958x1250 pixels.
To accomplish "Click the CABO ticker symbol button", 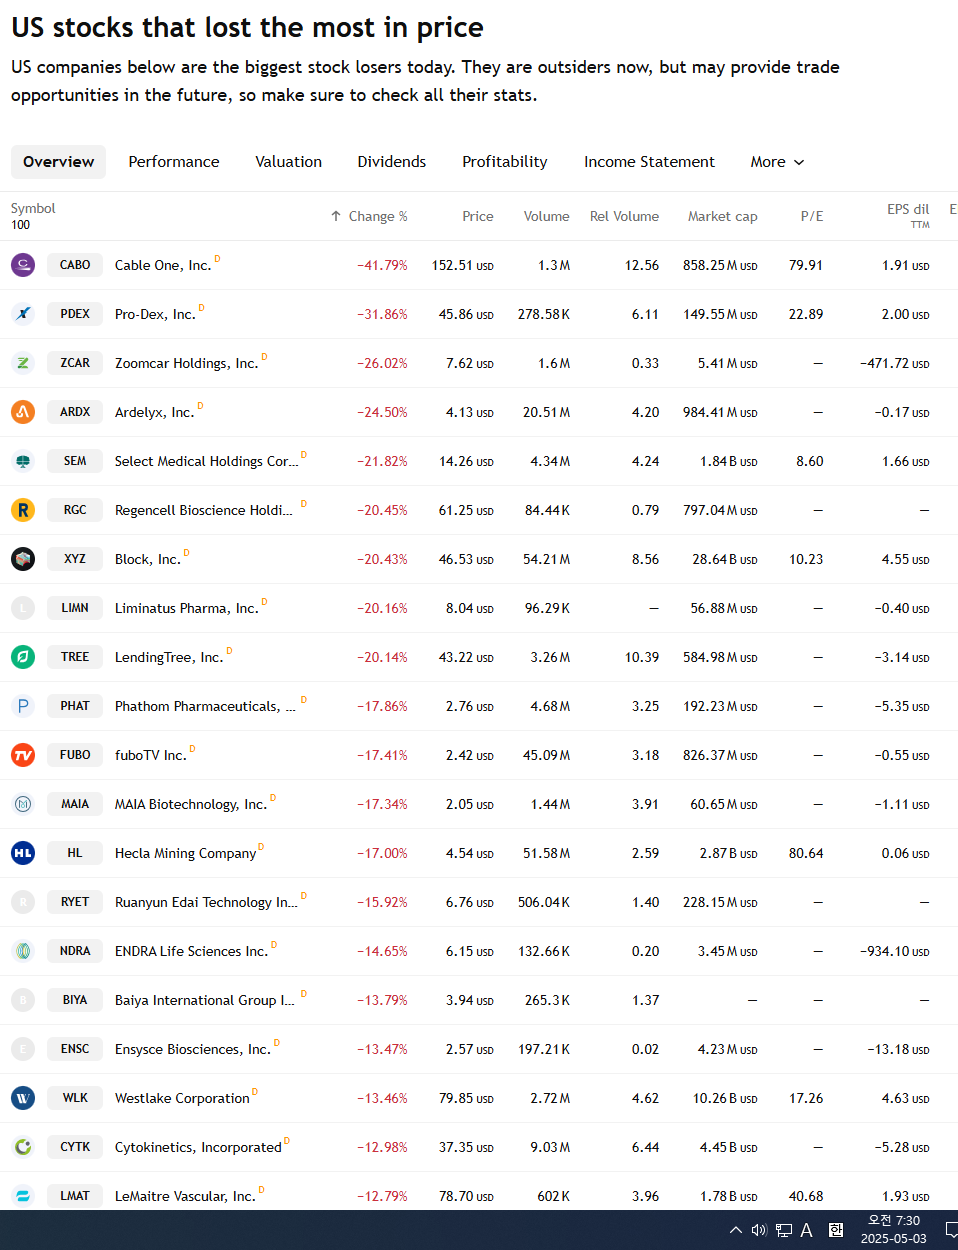I will click(x=75, y=265).
